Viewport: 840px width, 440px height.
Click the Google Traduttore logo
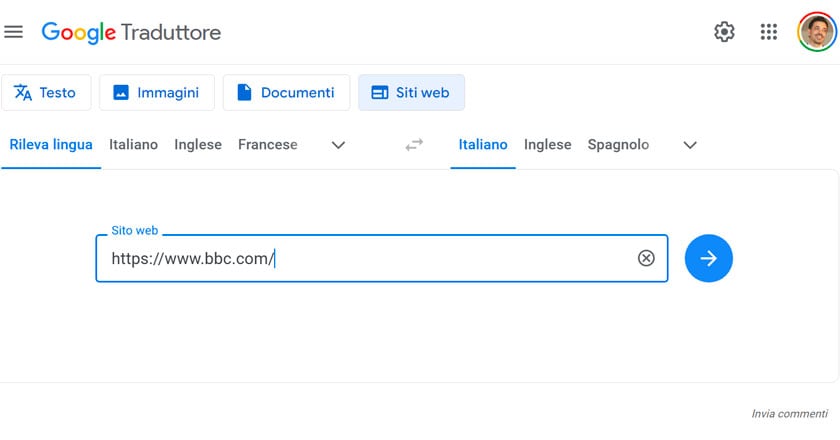[131, 33]
